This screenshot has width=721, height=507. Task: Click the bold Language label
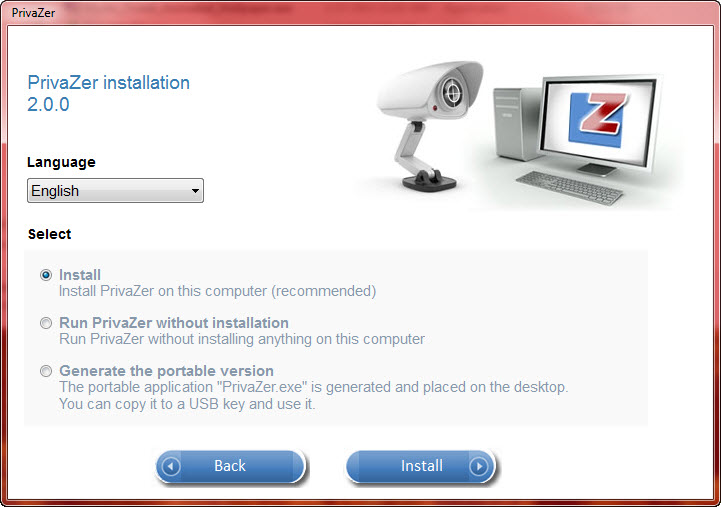pos(61,162)
